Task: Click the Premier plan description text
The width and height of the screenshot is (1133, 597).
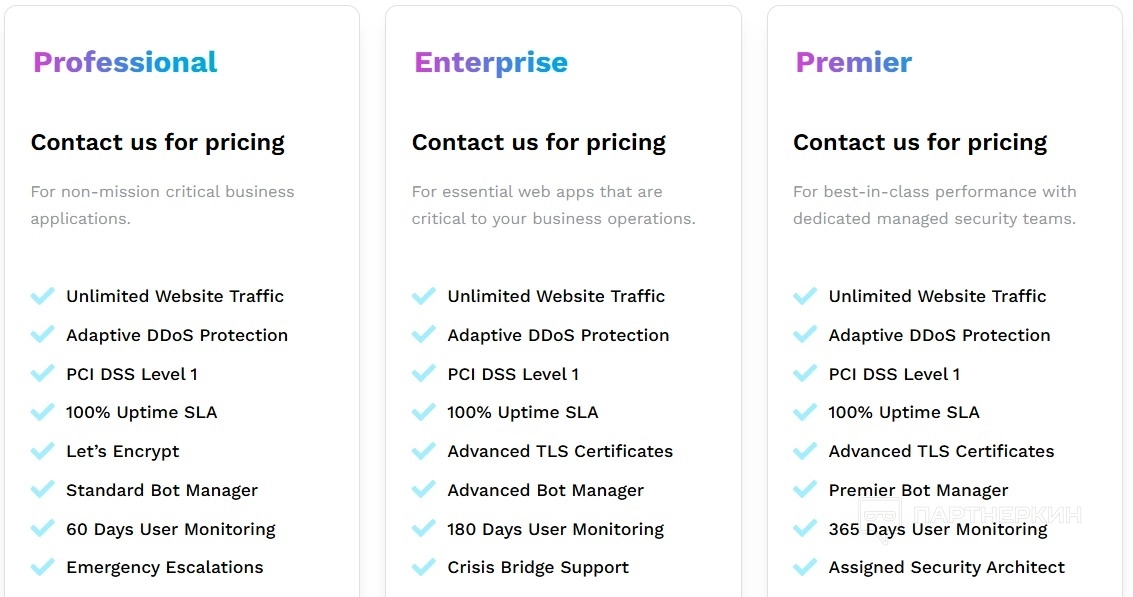Action: click(934, 205)
